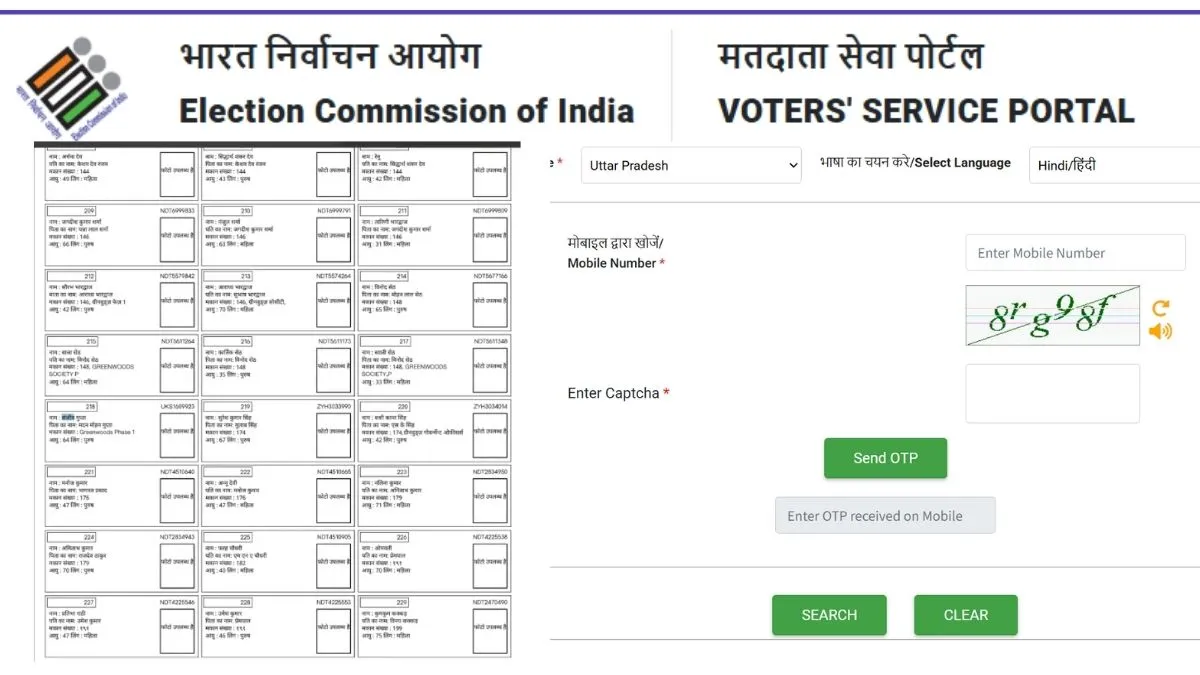Refresh the captcha image
This screenshot has height=675, width=1200.
[x=1160, y=308]
